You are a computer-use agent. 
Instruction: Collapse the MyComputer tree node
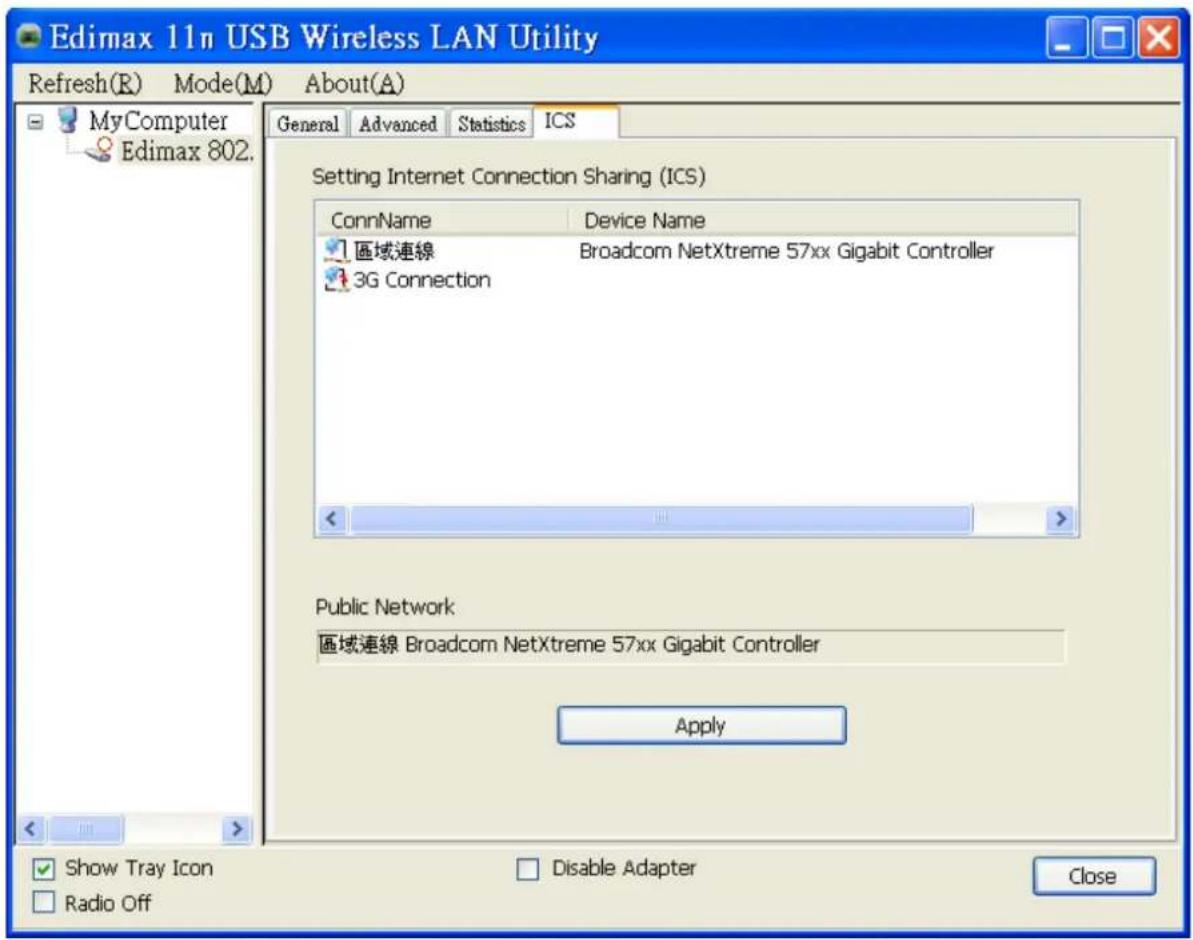pyautogui.click(x=36, y=121)
